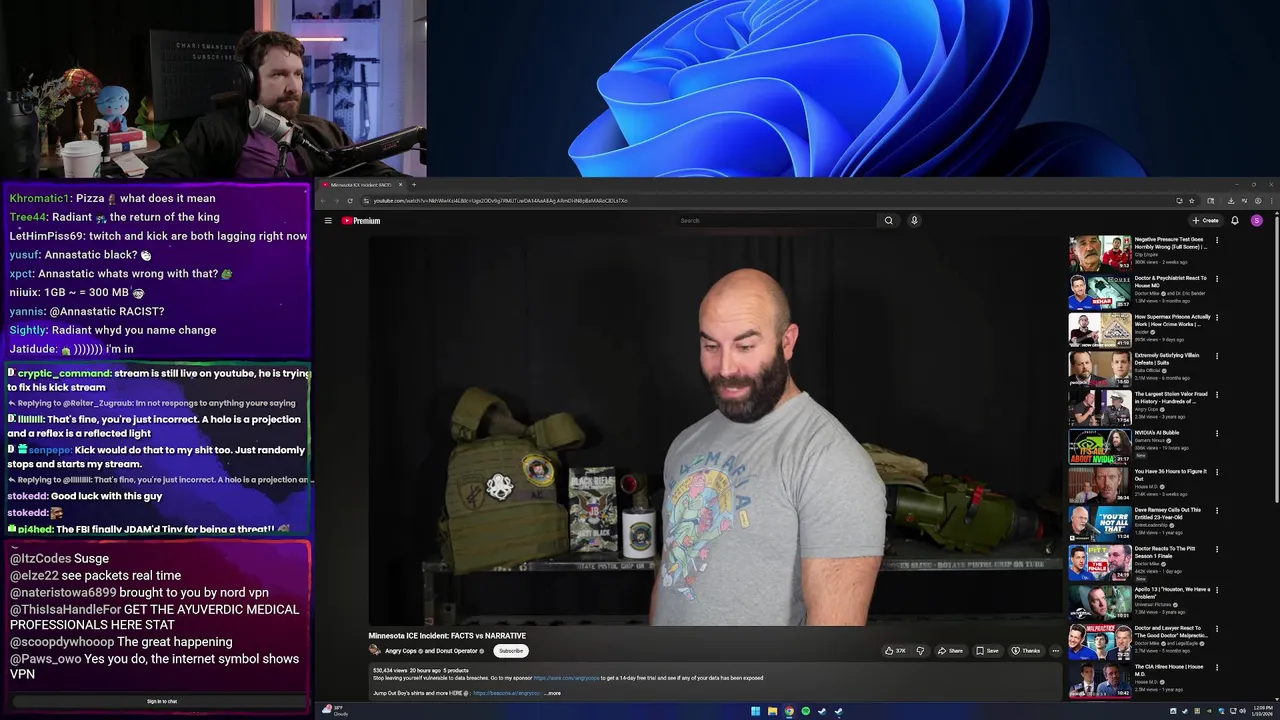Open browser downloads icon

point(1231,201)
